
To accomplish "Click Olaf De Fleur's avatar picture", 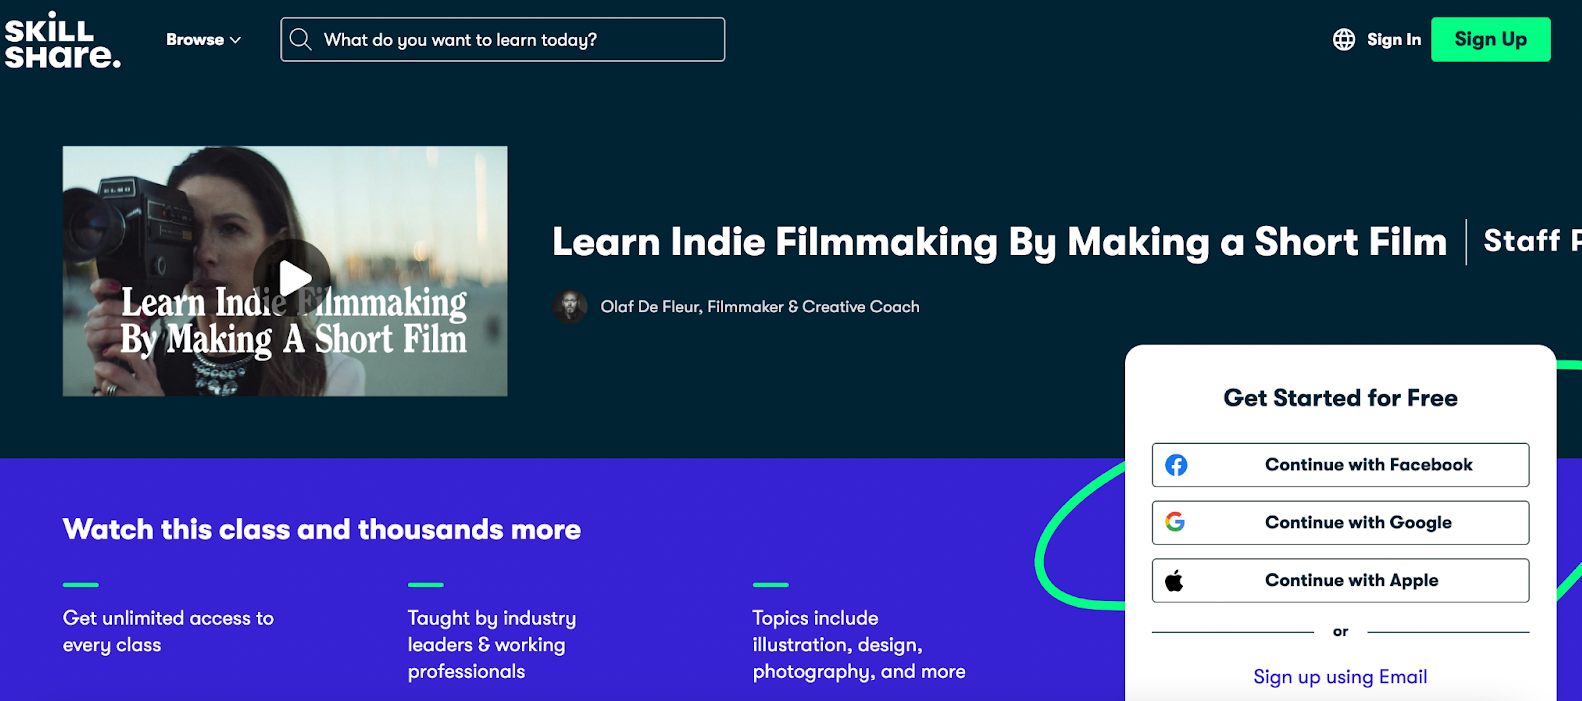I will (570, 307).
